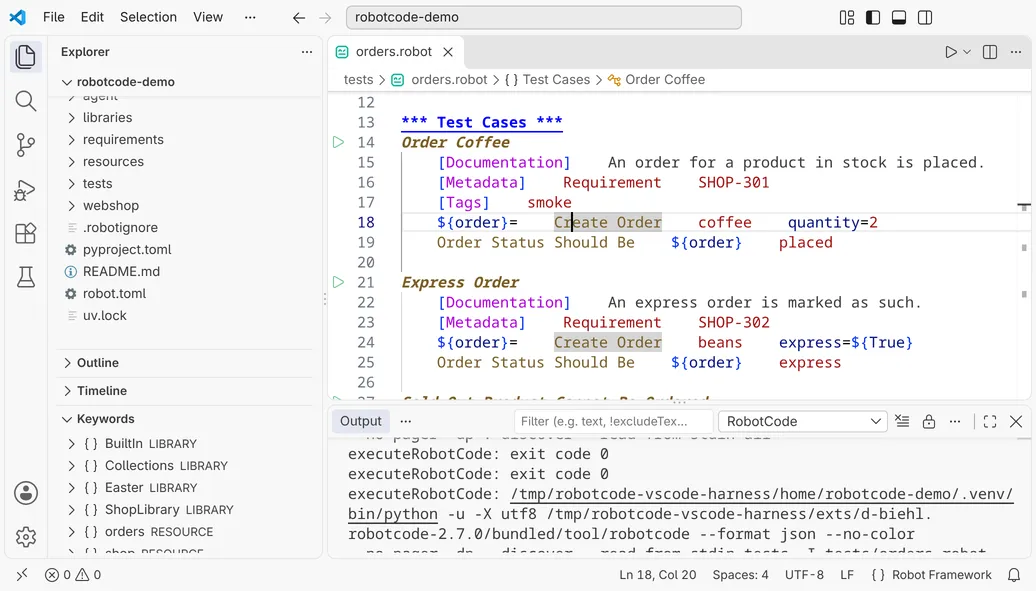Expand the BuiltIn library keywords
Viewport: 1036px width, 591px height.
point(186,443)
